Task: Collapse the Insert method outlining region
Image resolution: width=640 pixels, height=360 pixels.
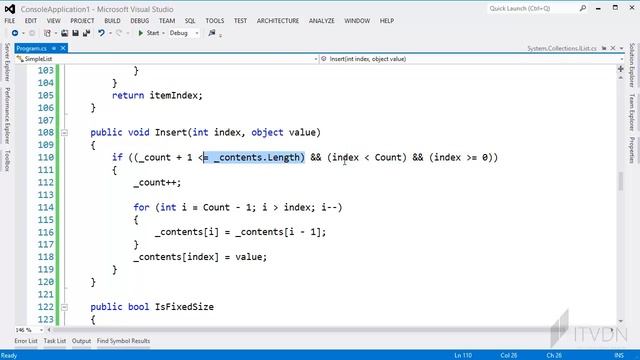Action: (x=64, y=133)
